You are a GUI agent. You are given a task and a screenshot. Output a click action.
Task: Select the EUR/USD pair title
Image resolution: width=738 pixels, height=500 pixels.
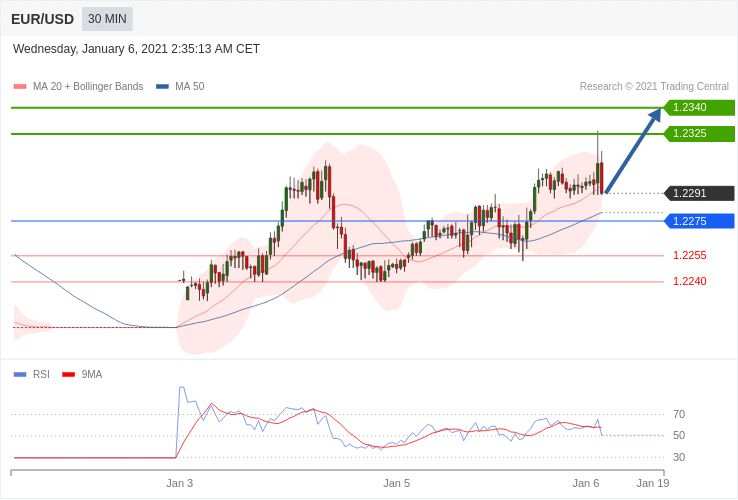[x=42, y=19]
